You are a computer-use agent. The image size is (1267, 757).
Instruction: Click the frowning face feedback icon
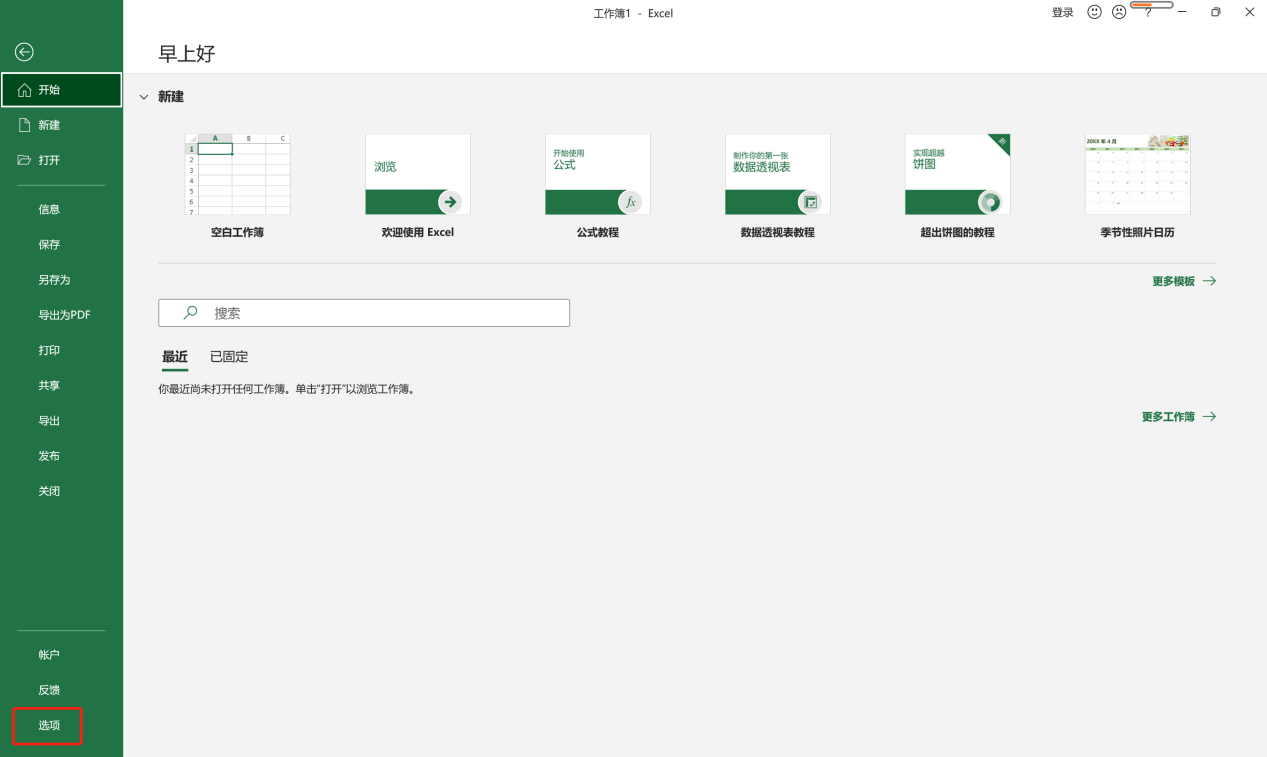pos(1118,12)
